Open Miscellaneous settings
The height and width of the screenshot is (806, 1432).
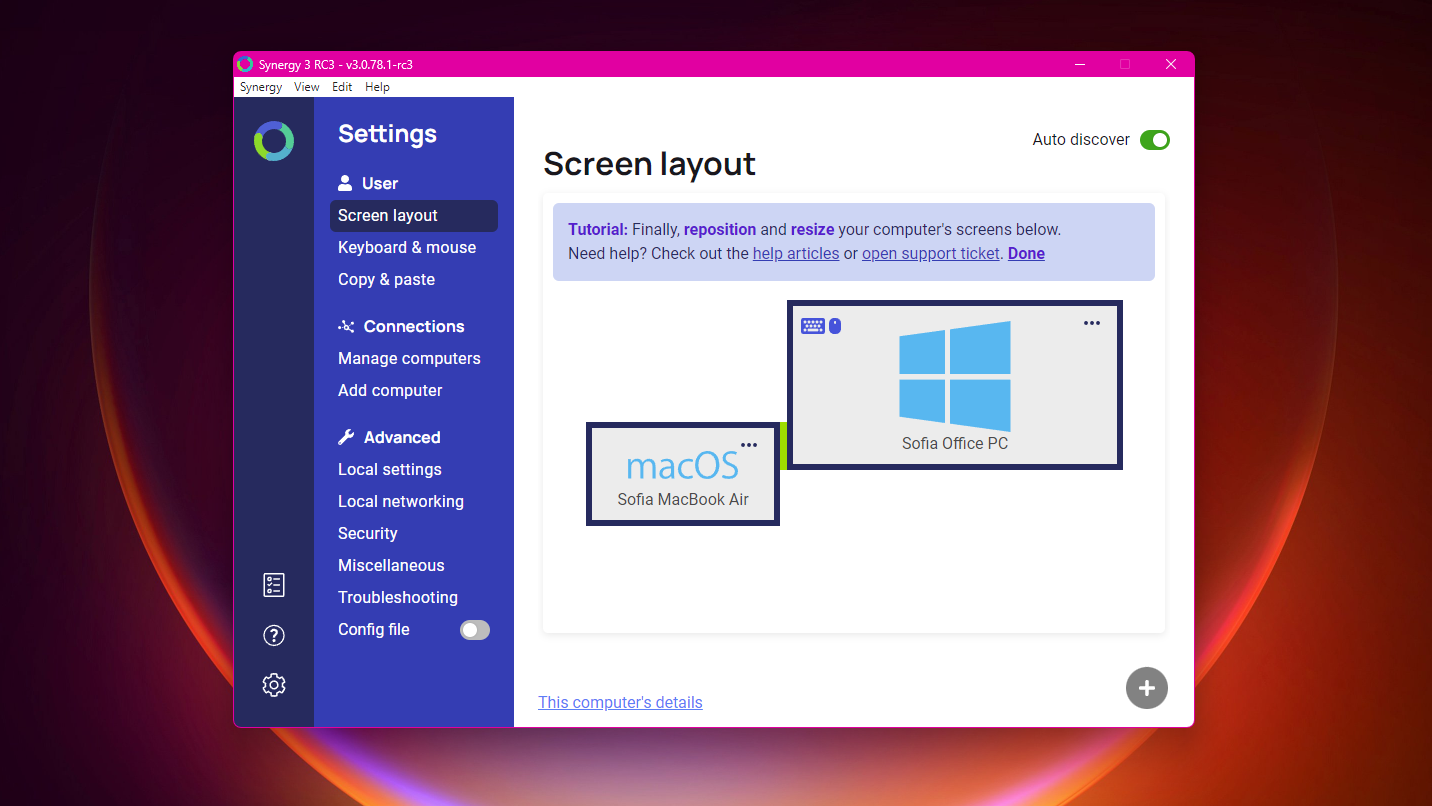(391, 566)
